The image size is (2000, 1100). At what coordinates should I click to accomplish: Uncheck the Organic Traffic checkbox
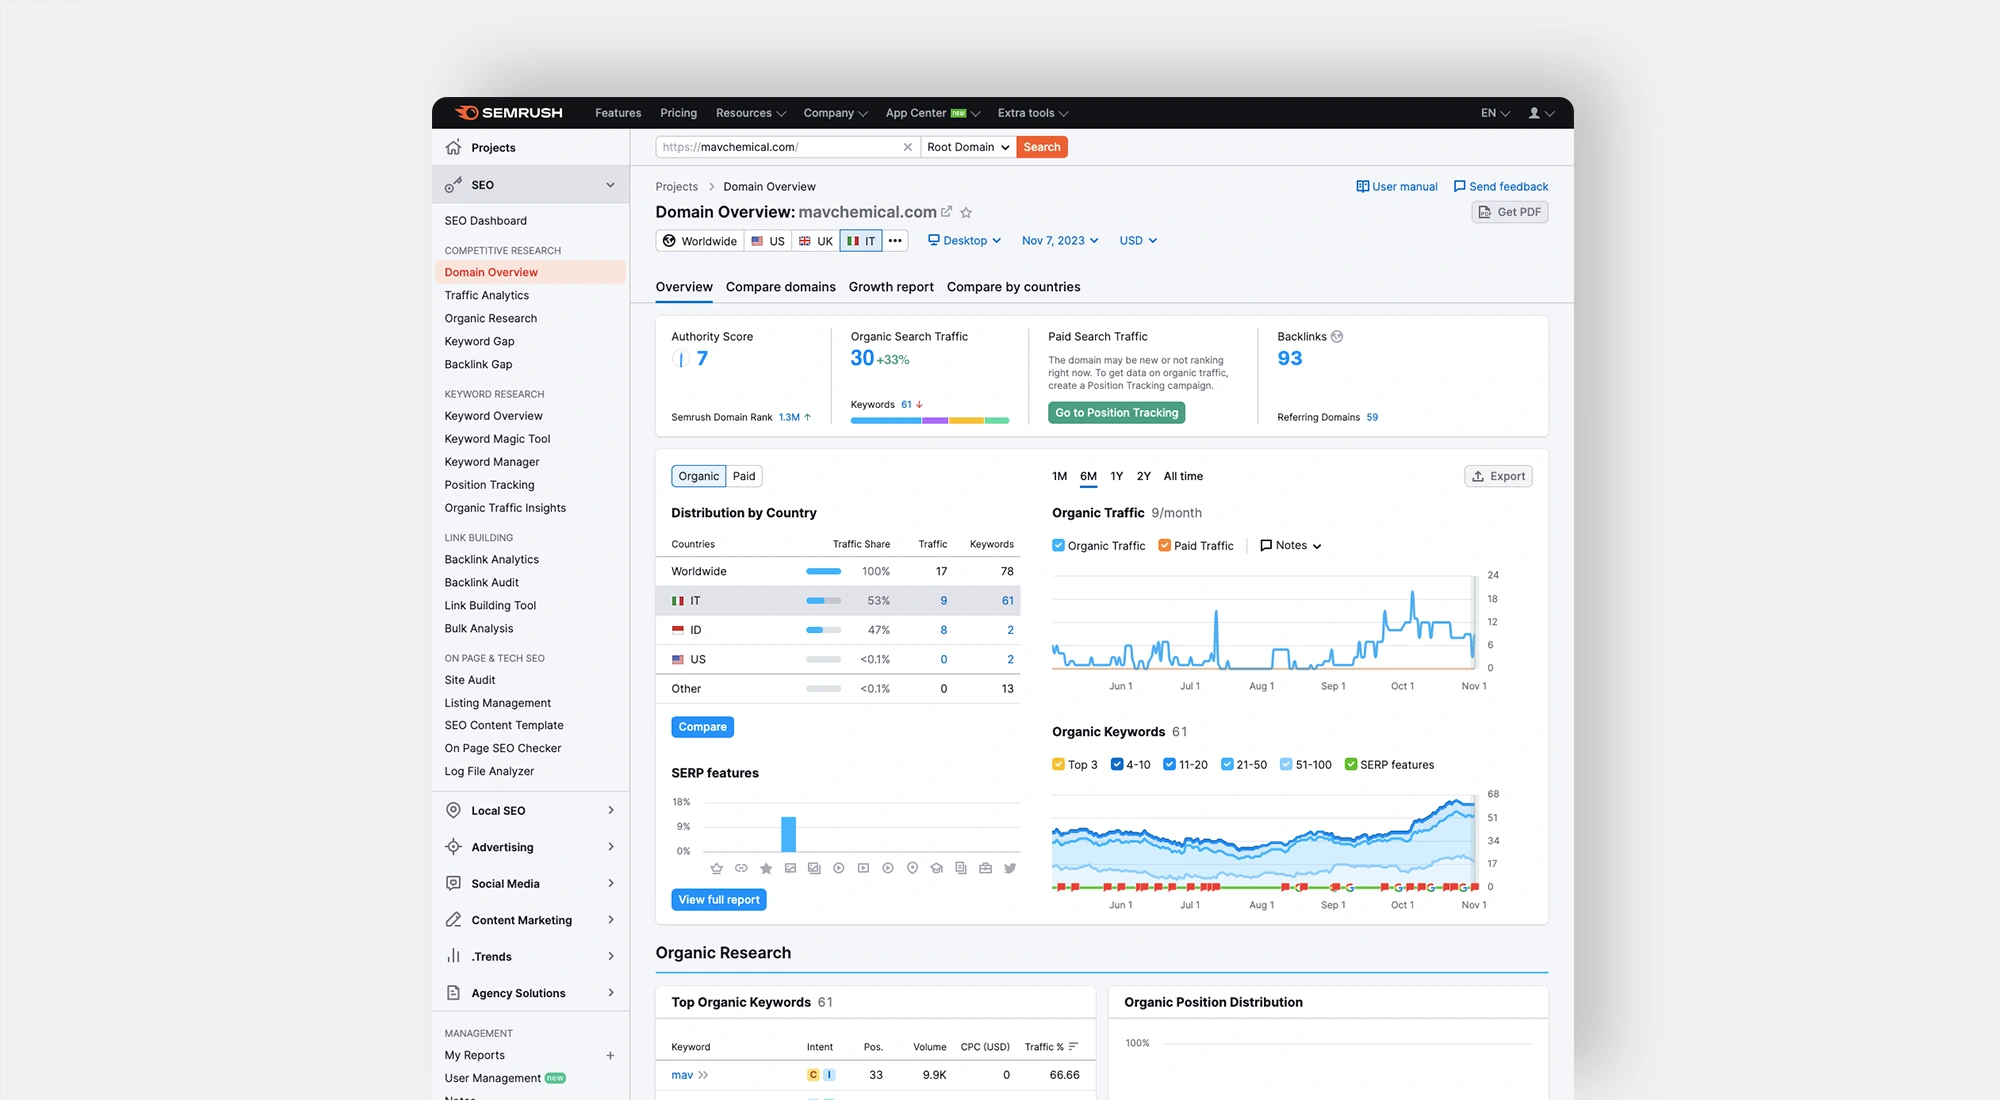1058,546
